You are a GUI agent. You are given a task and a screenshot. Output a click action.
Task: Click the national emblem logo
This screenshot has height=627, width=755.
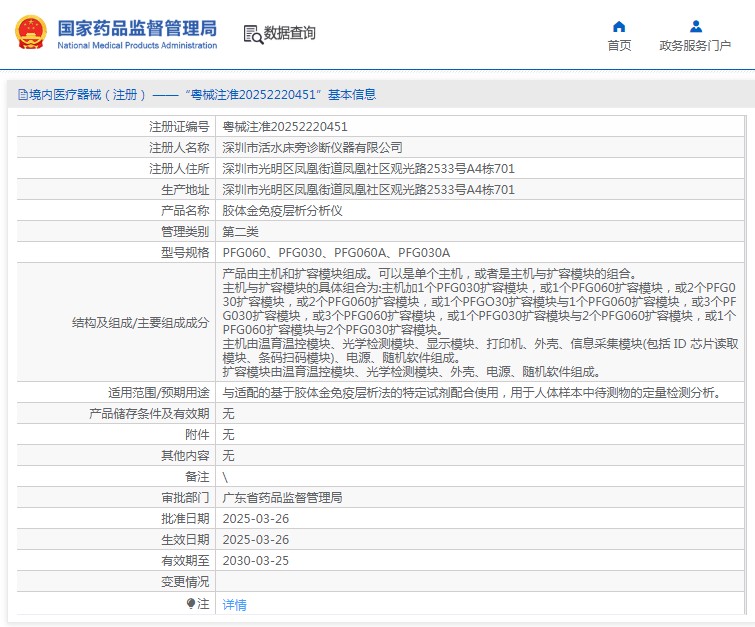coord(30,32)
